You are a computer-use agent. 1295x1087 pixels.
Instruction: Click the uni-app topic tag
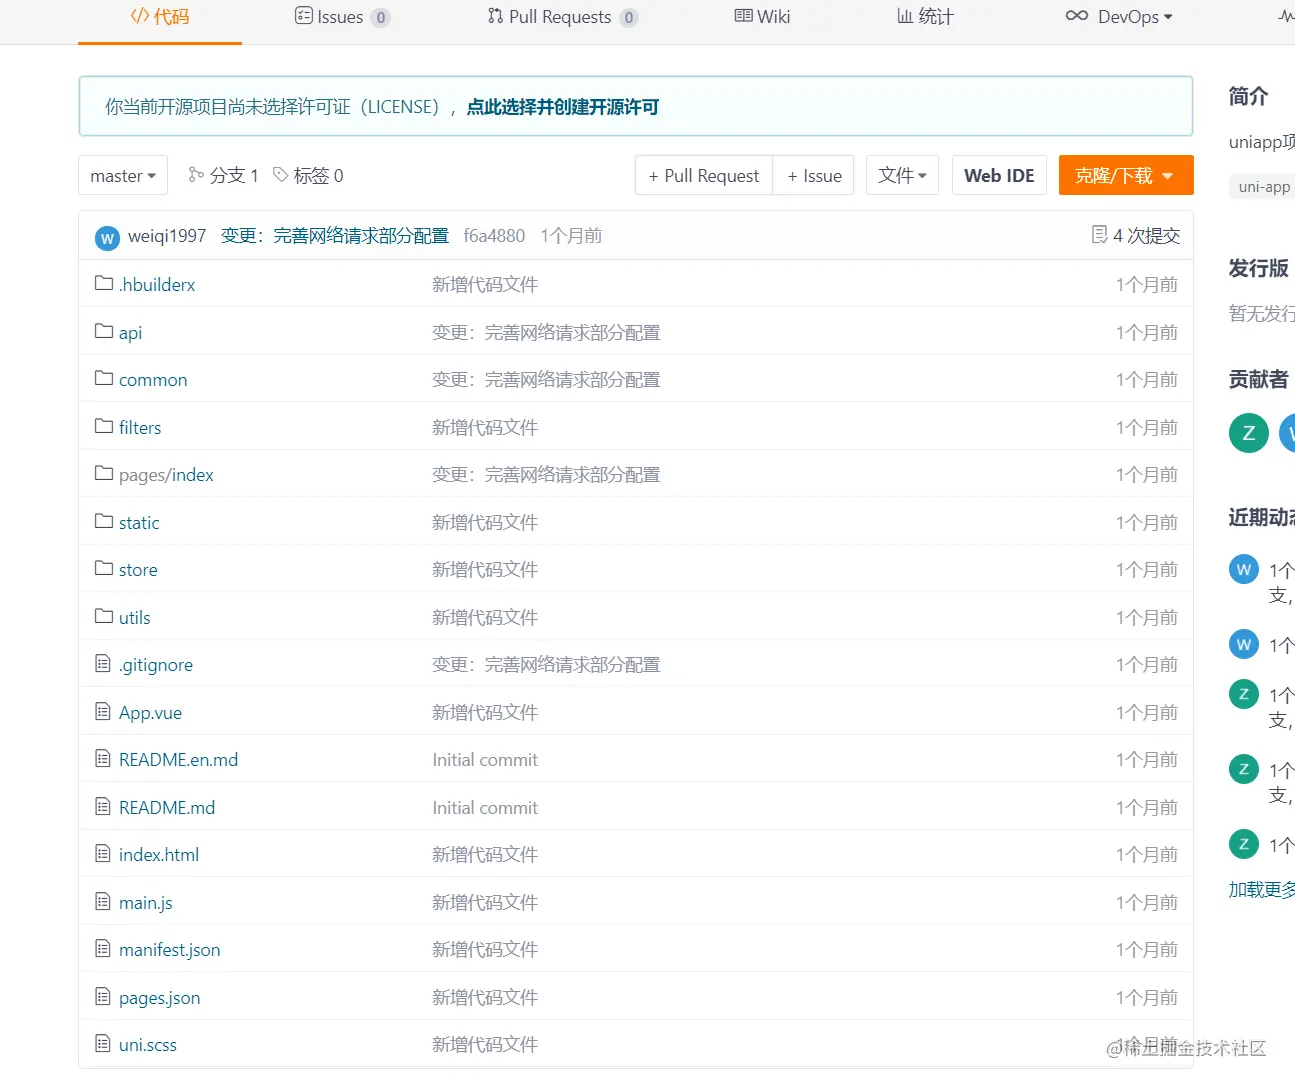(x=1263, y=187)
